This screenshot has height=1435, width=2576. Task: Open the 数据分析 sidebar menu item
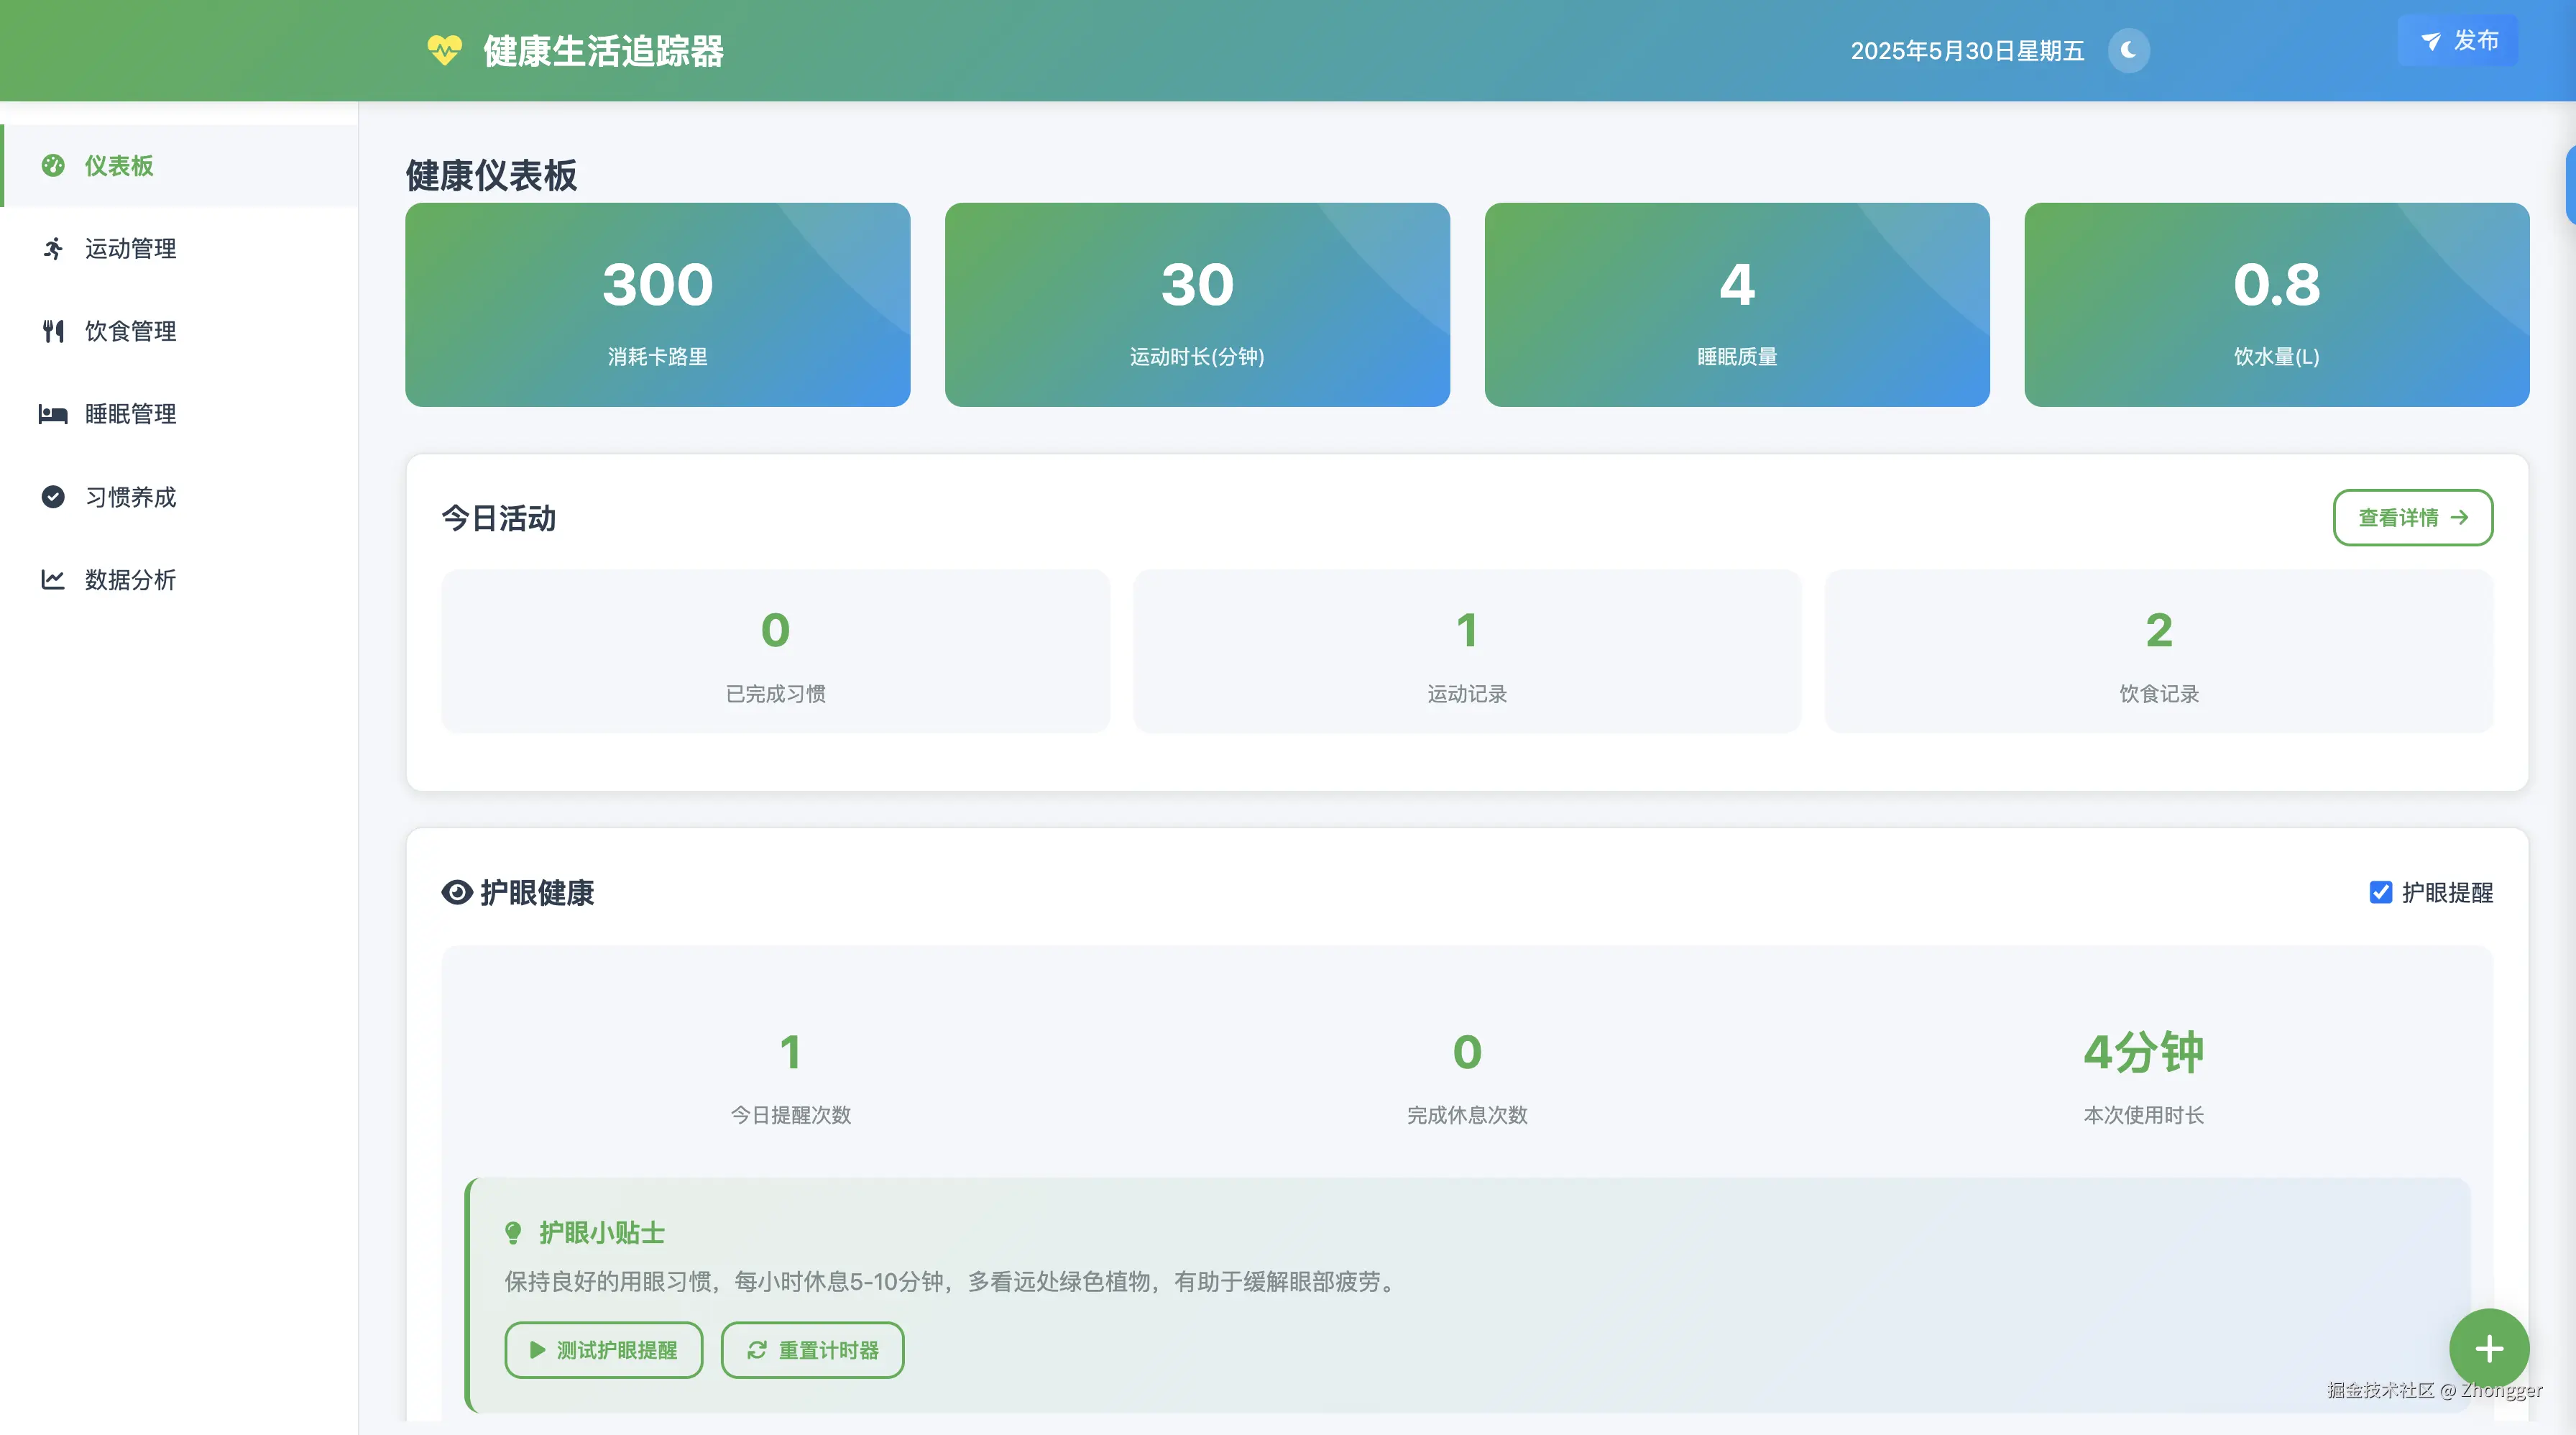pyautogui.click(x=130, y=580)
